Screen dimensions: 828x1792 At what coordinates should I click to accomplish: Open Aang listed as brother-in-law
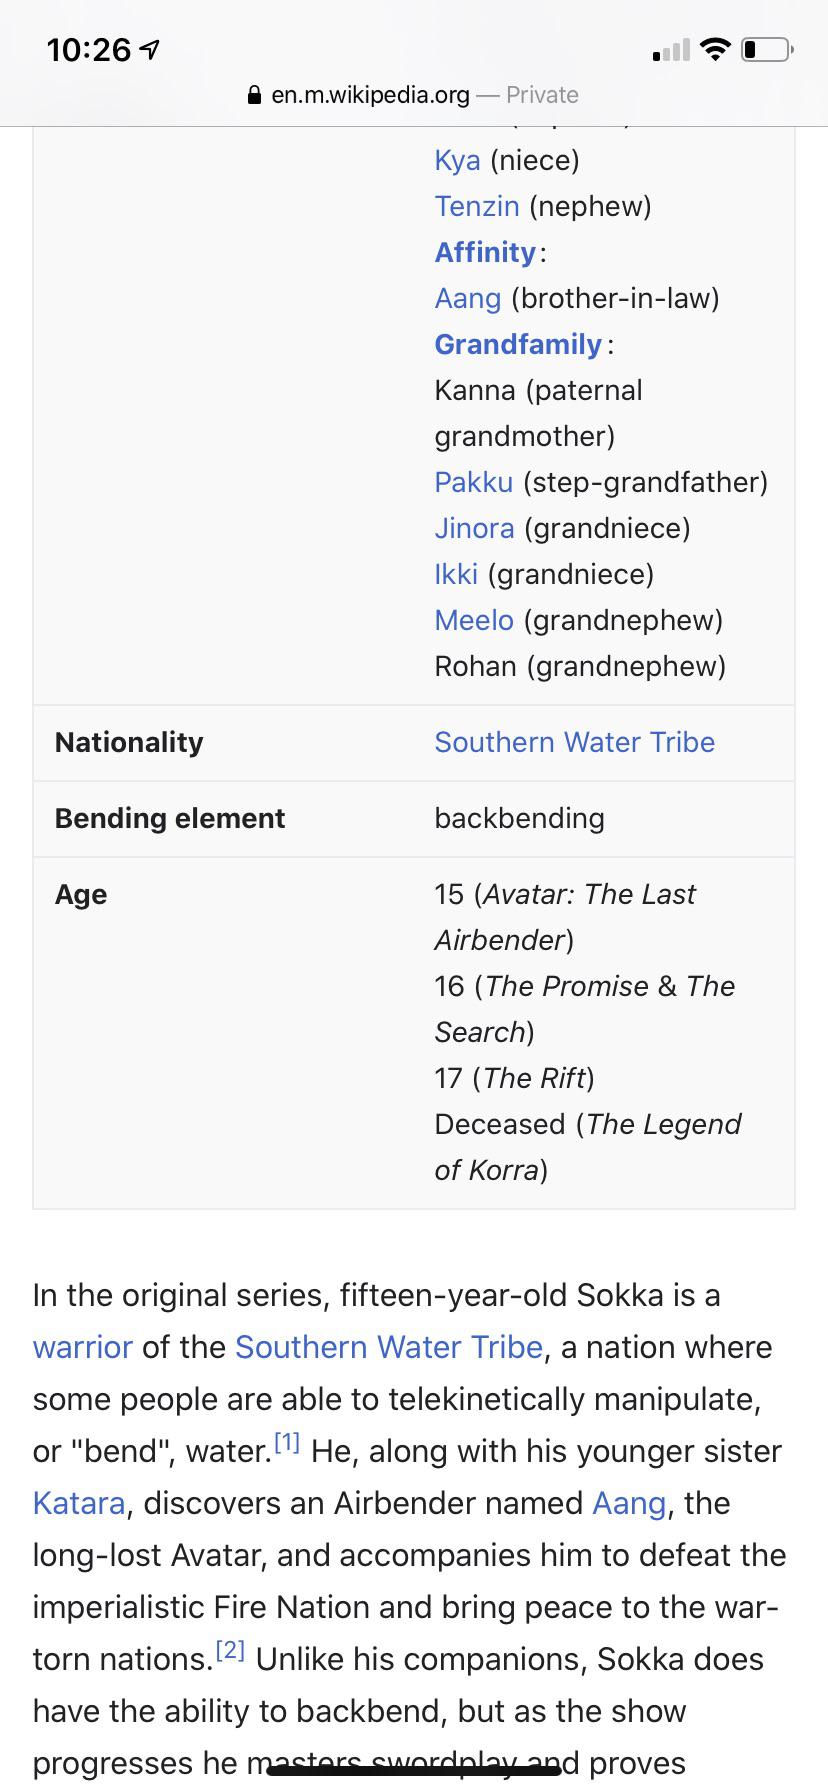point(468,298)
